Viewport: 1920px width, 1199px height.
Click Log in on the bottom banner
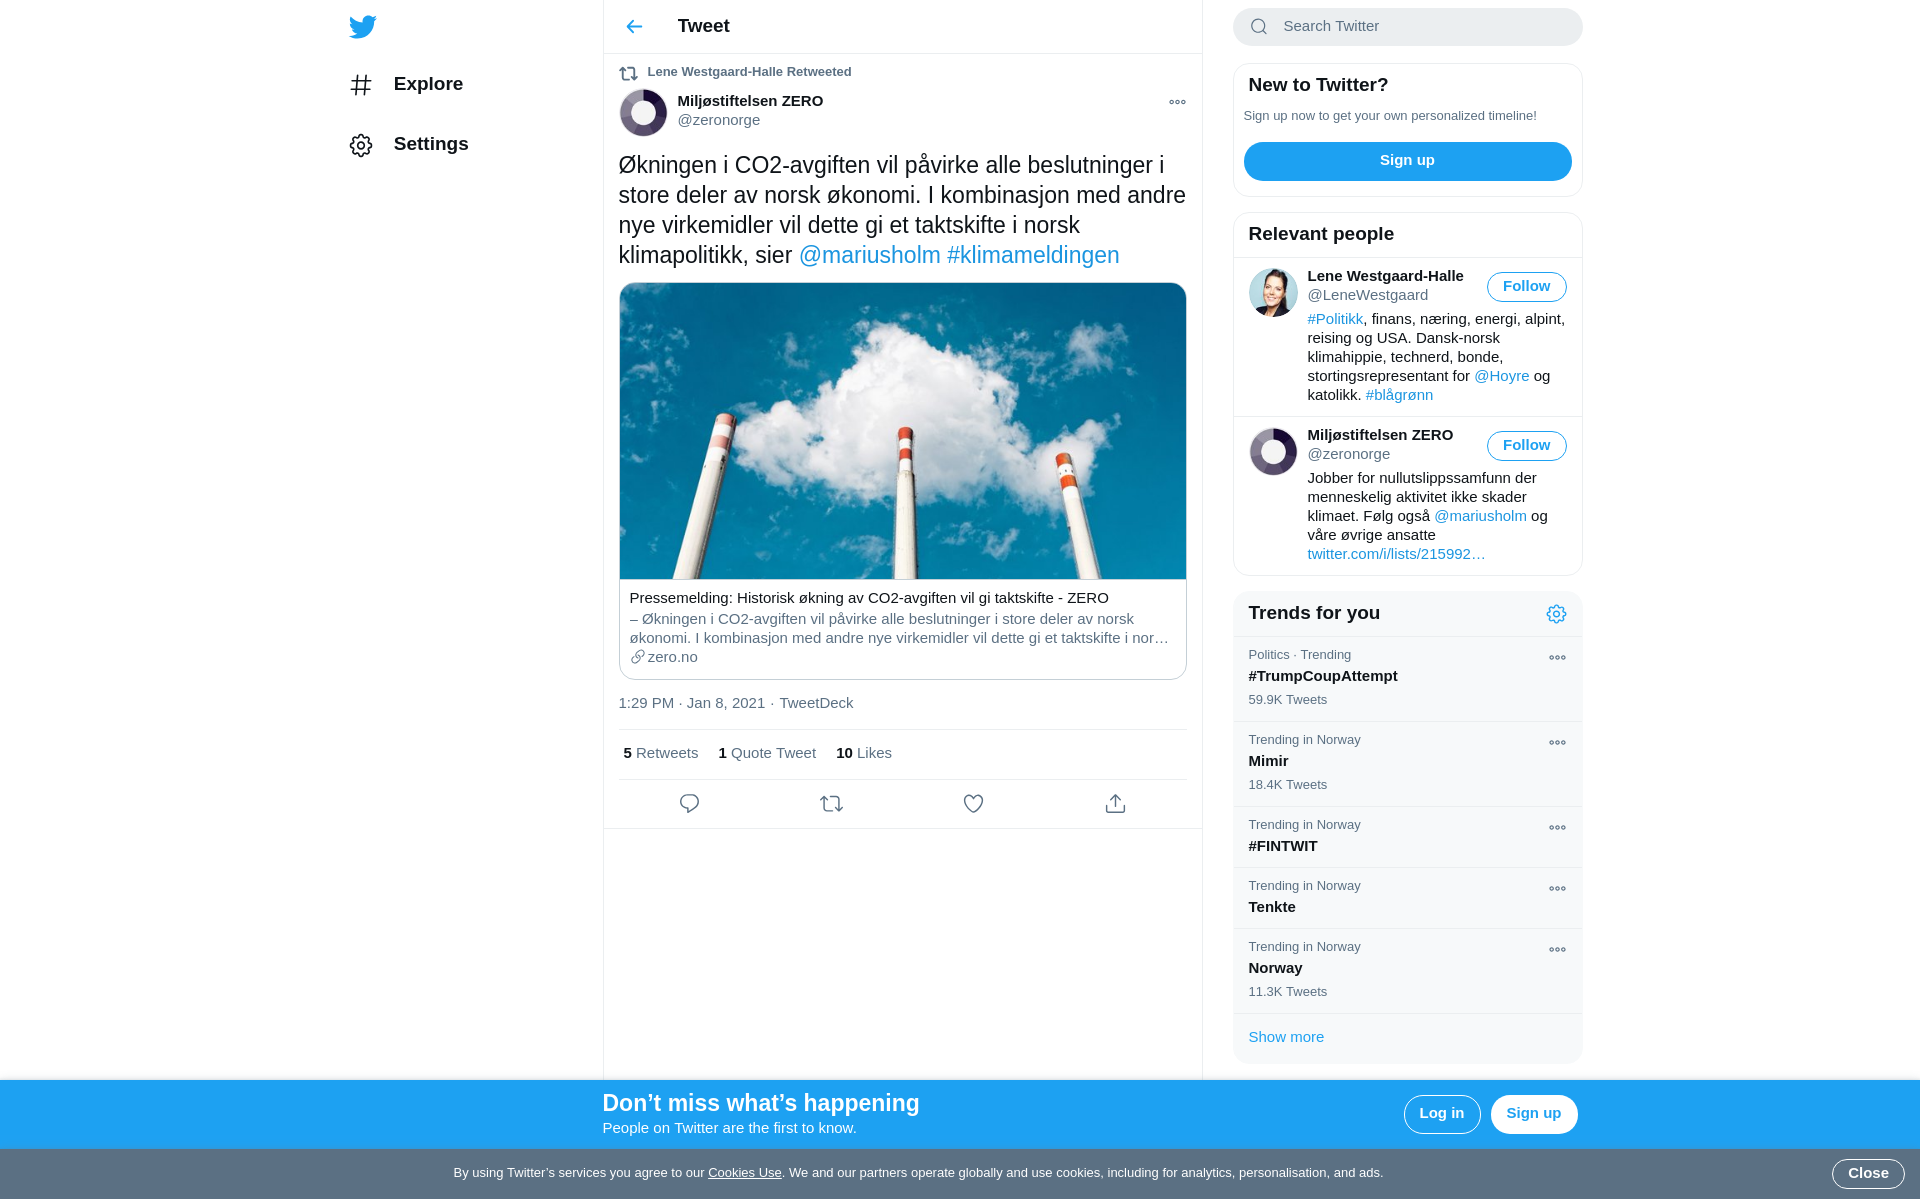[1441, 1114]
